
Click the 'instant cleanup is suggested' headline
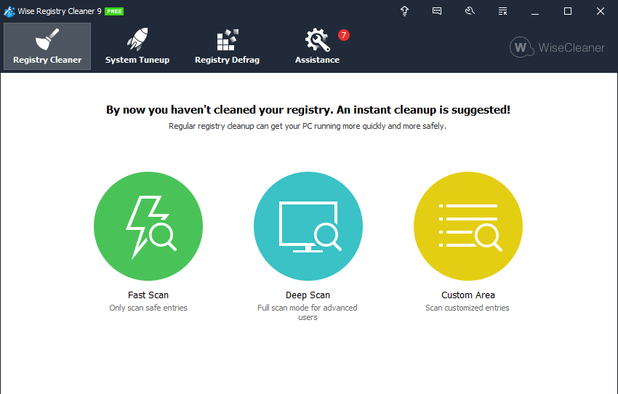tap(308, 110)
